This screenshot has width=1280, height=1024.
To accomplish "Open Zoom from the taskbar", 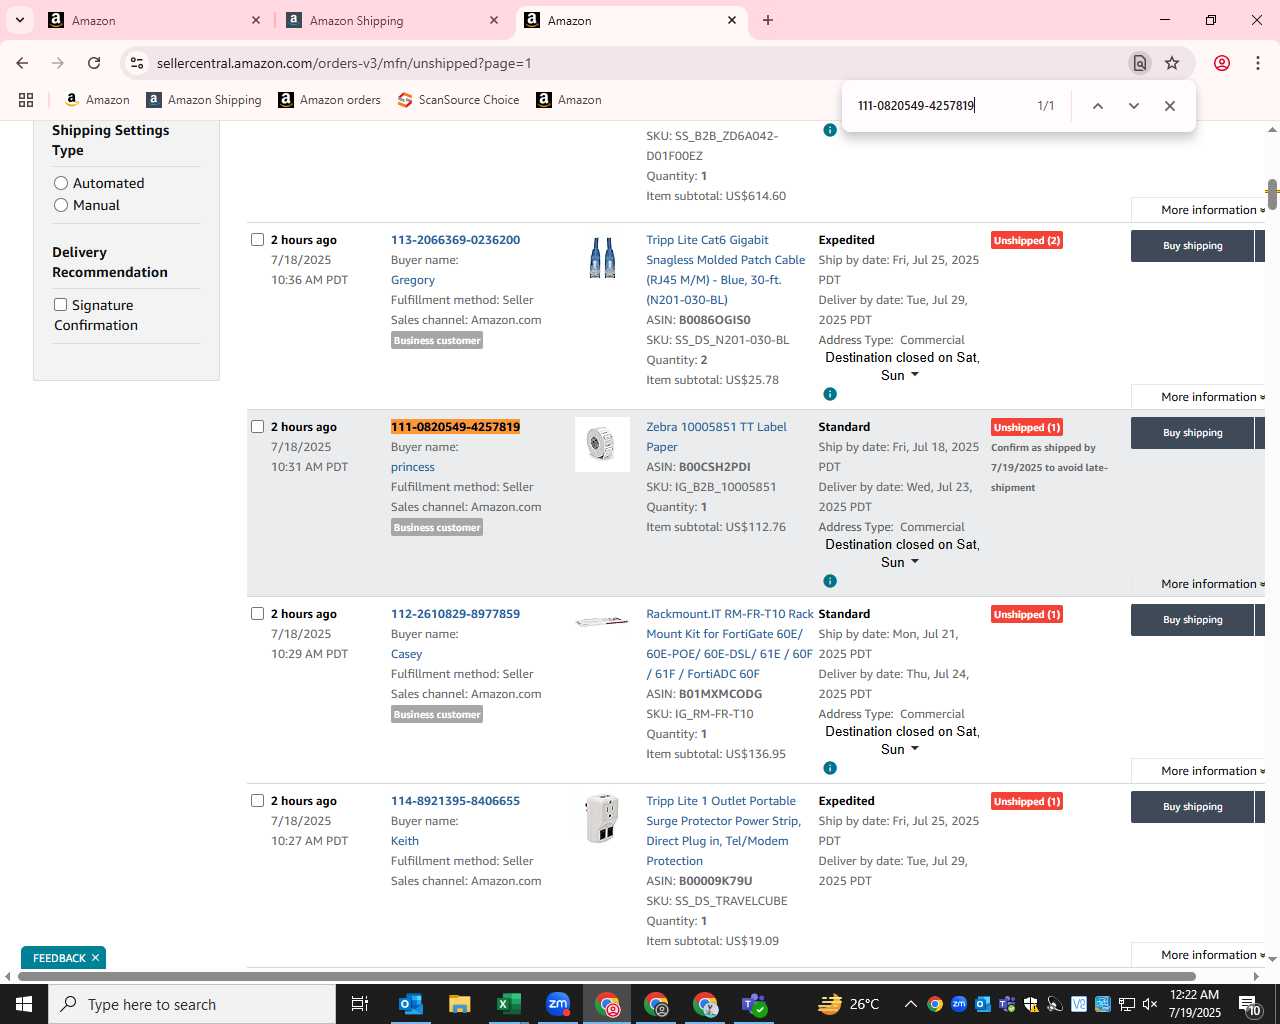I will coord(558,1004).
